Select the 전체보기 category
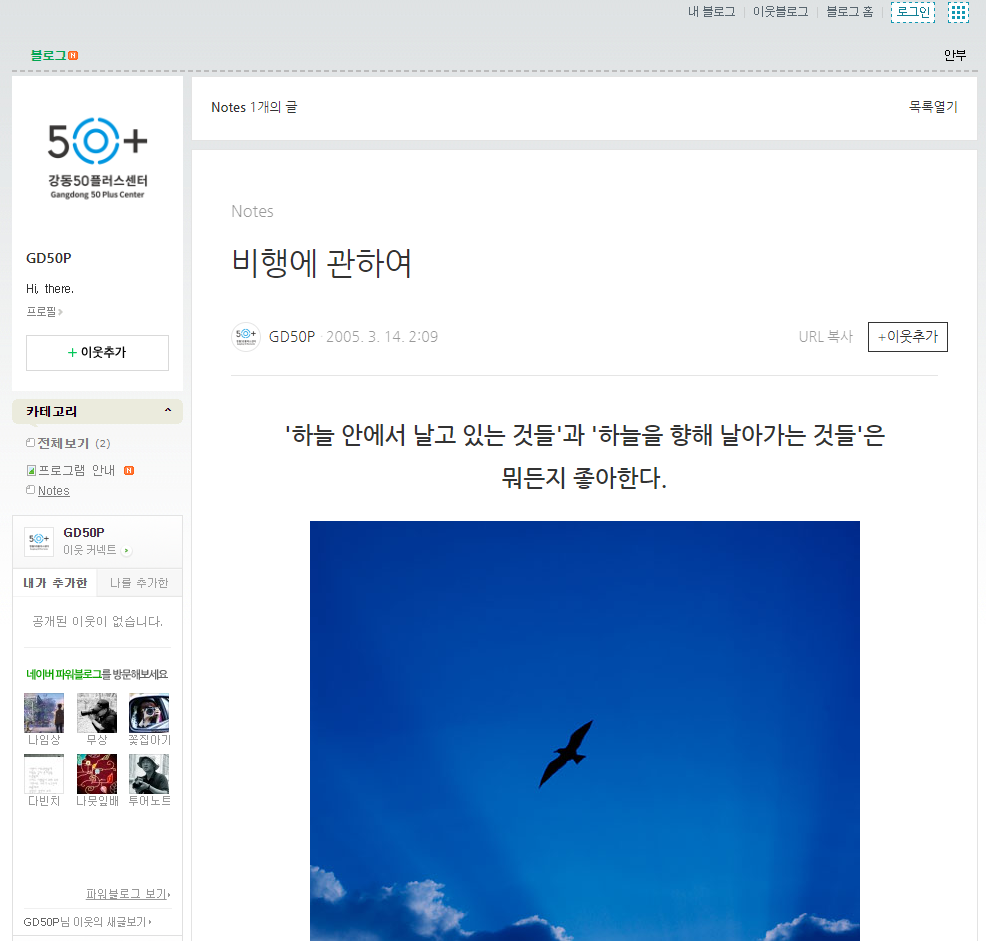The image size is (986, 941). [x=64, y=443]
